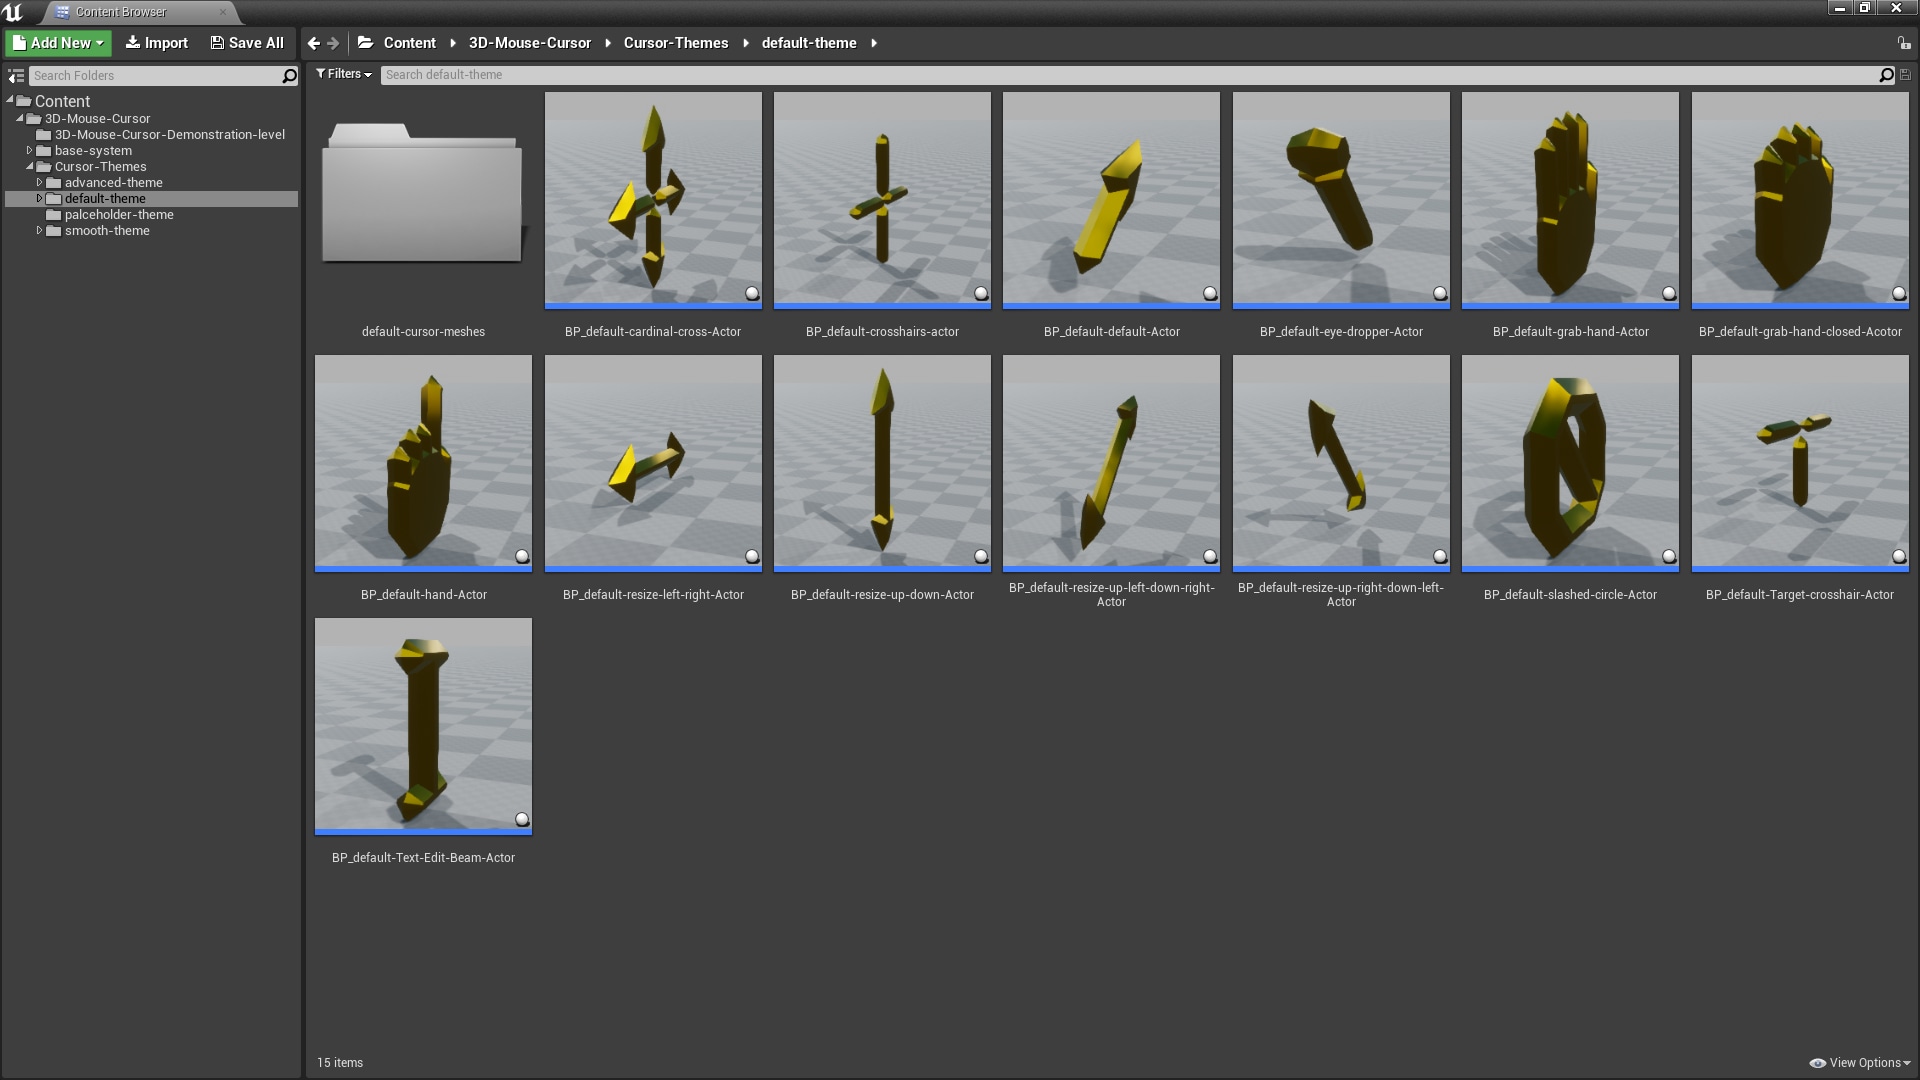The image size is (1920, 1080).
Task: Click the Add New button
Action: click(x=57, y=43)
